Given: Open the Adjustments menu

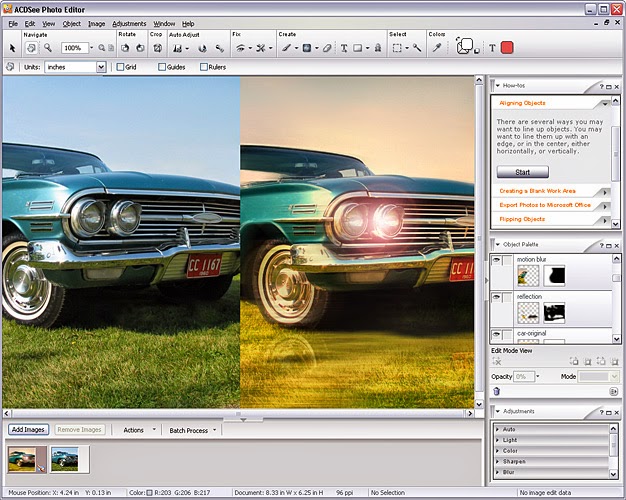Looking at the screenshot, I should [x=129, y=23].
